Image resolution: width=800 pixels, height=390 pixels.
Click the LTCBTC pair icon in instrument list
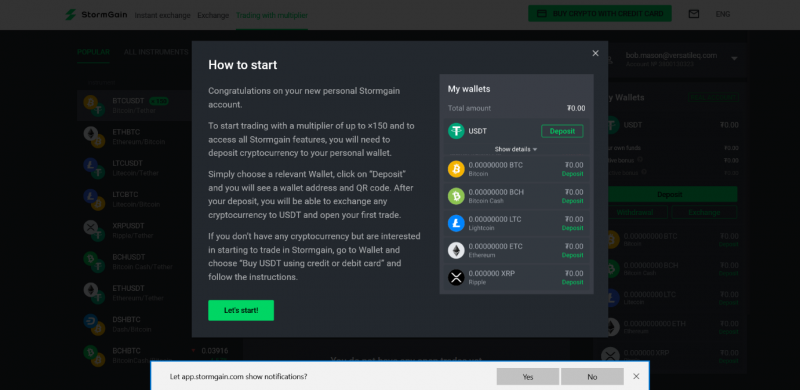tap(94, 199)
